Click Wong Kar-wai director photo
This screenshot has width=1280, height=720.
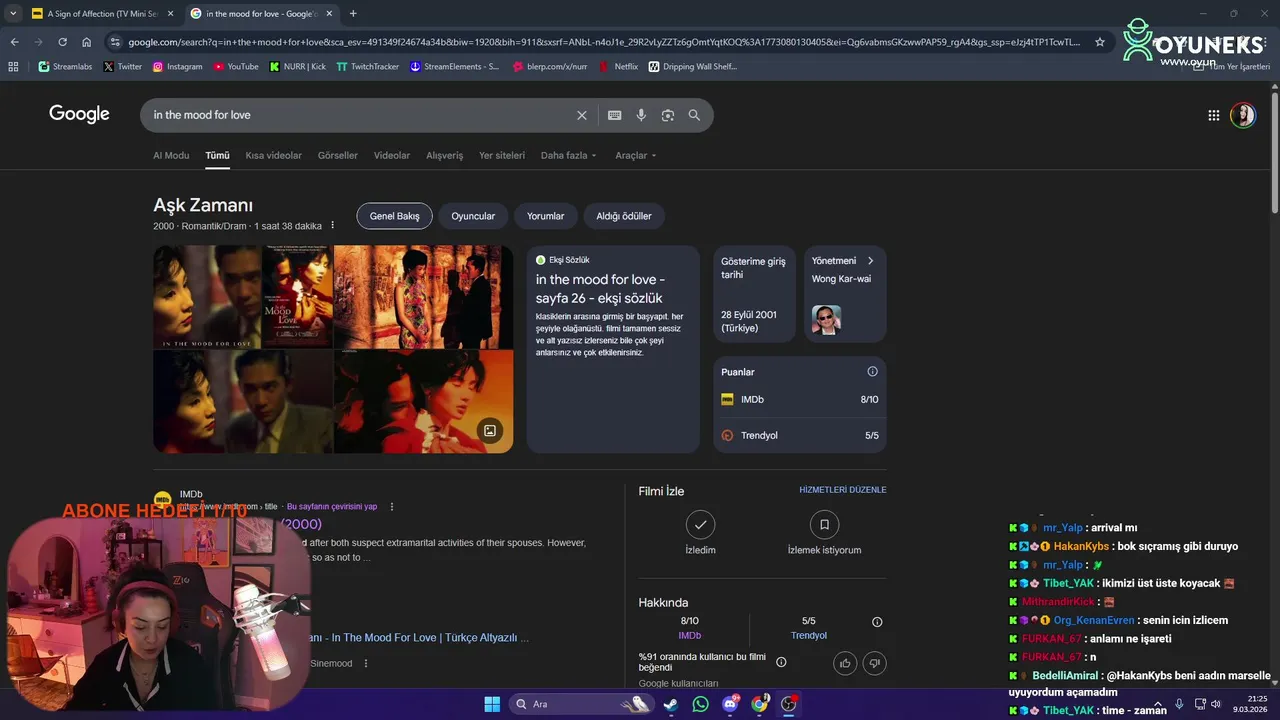click(826, 320)
